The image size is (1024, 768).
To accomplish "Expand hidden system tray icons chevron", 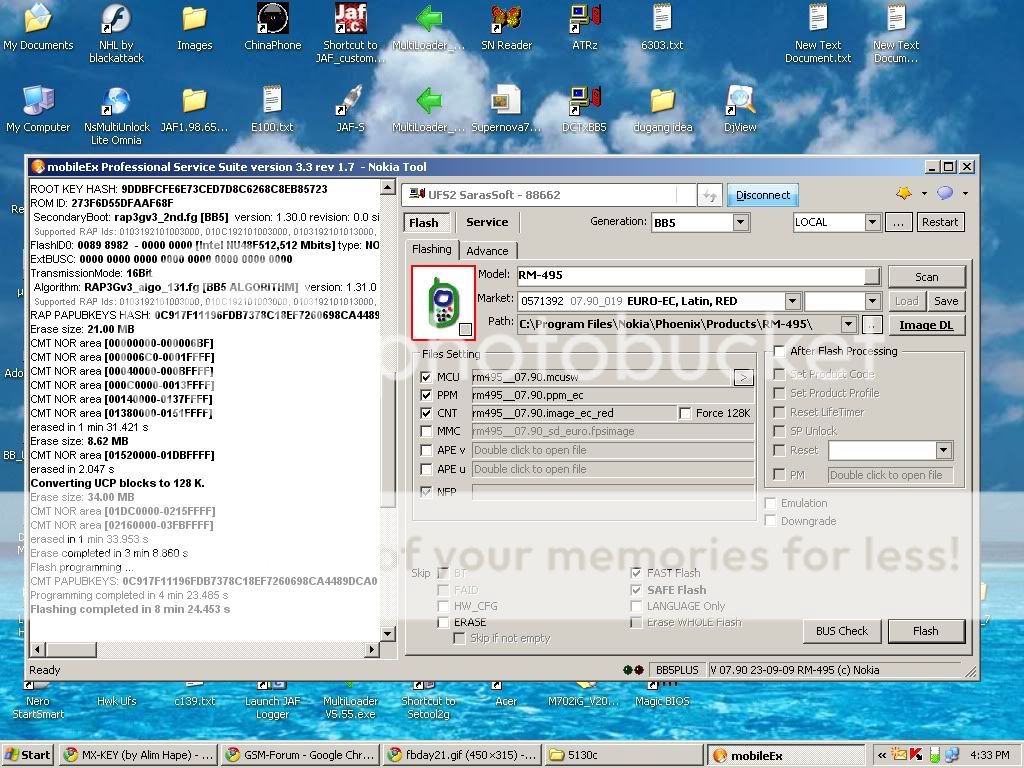I will (x=882, y=755).
